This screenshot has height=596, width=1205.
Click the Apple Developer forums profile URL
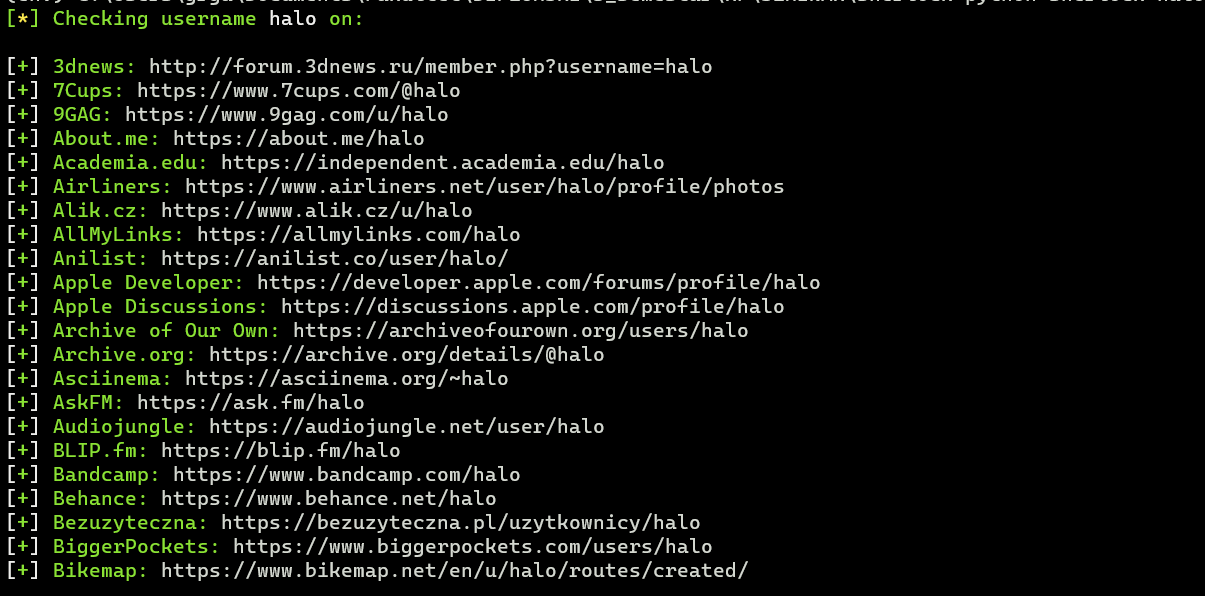[538, 283]
